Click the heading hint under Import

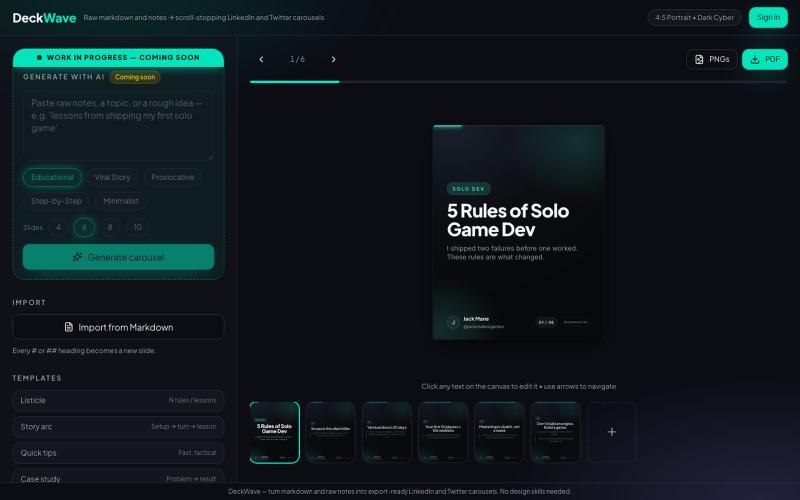tap(84, 351)
